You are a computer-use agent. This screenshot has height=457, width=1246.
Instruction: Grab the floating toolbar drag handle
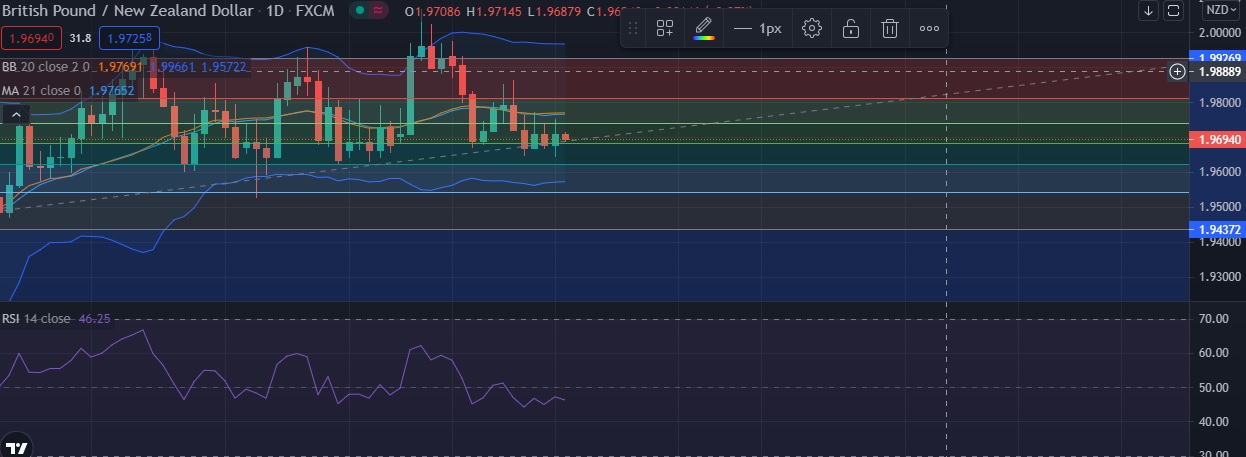coord(633,28)
